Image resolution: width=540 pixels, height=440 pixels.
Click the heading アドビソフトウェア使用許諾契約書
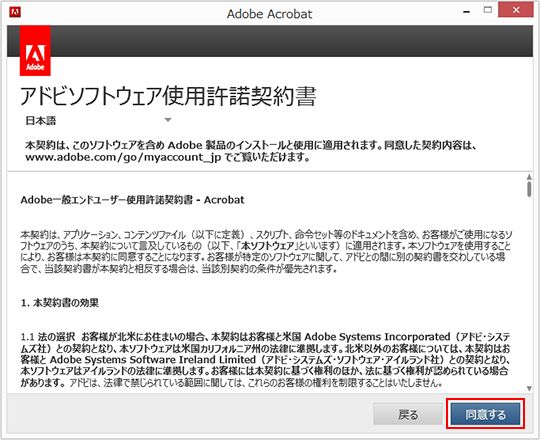pos(168,96)
